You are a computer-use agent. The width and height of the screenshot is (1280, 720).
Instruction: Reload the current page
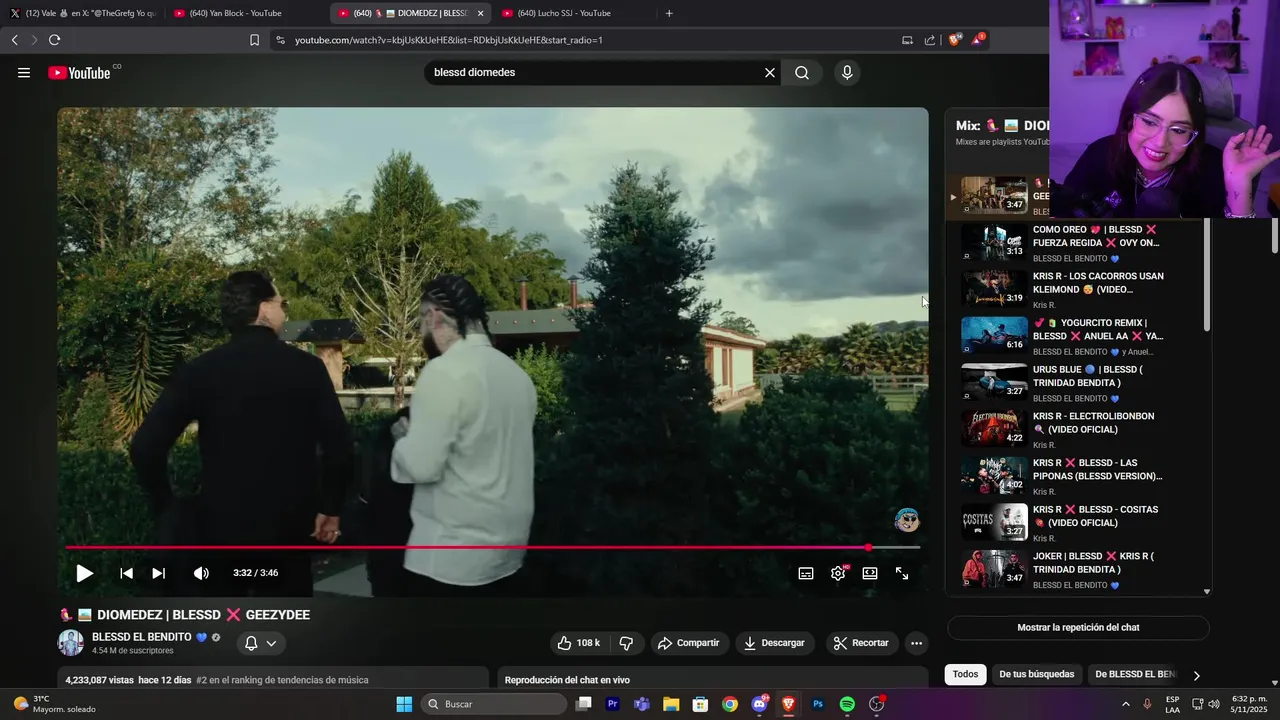54,40
